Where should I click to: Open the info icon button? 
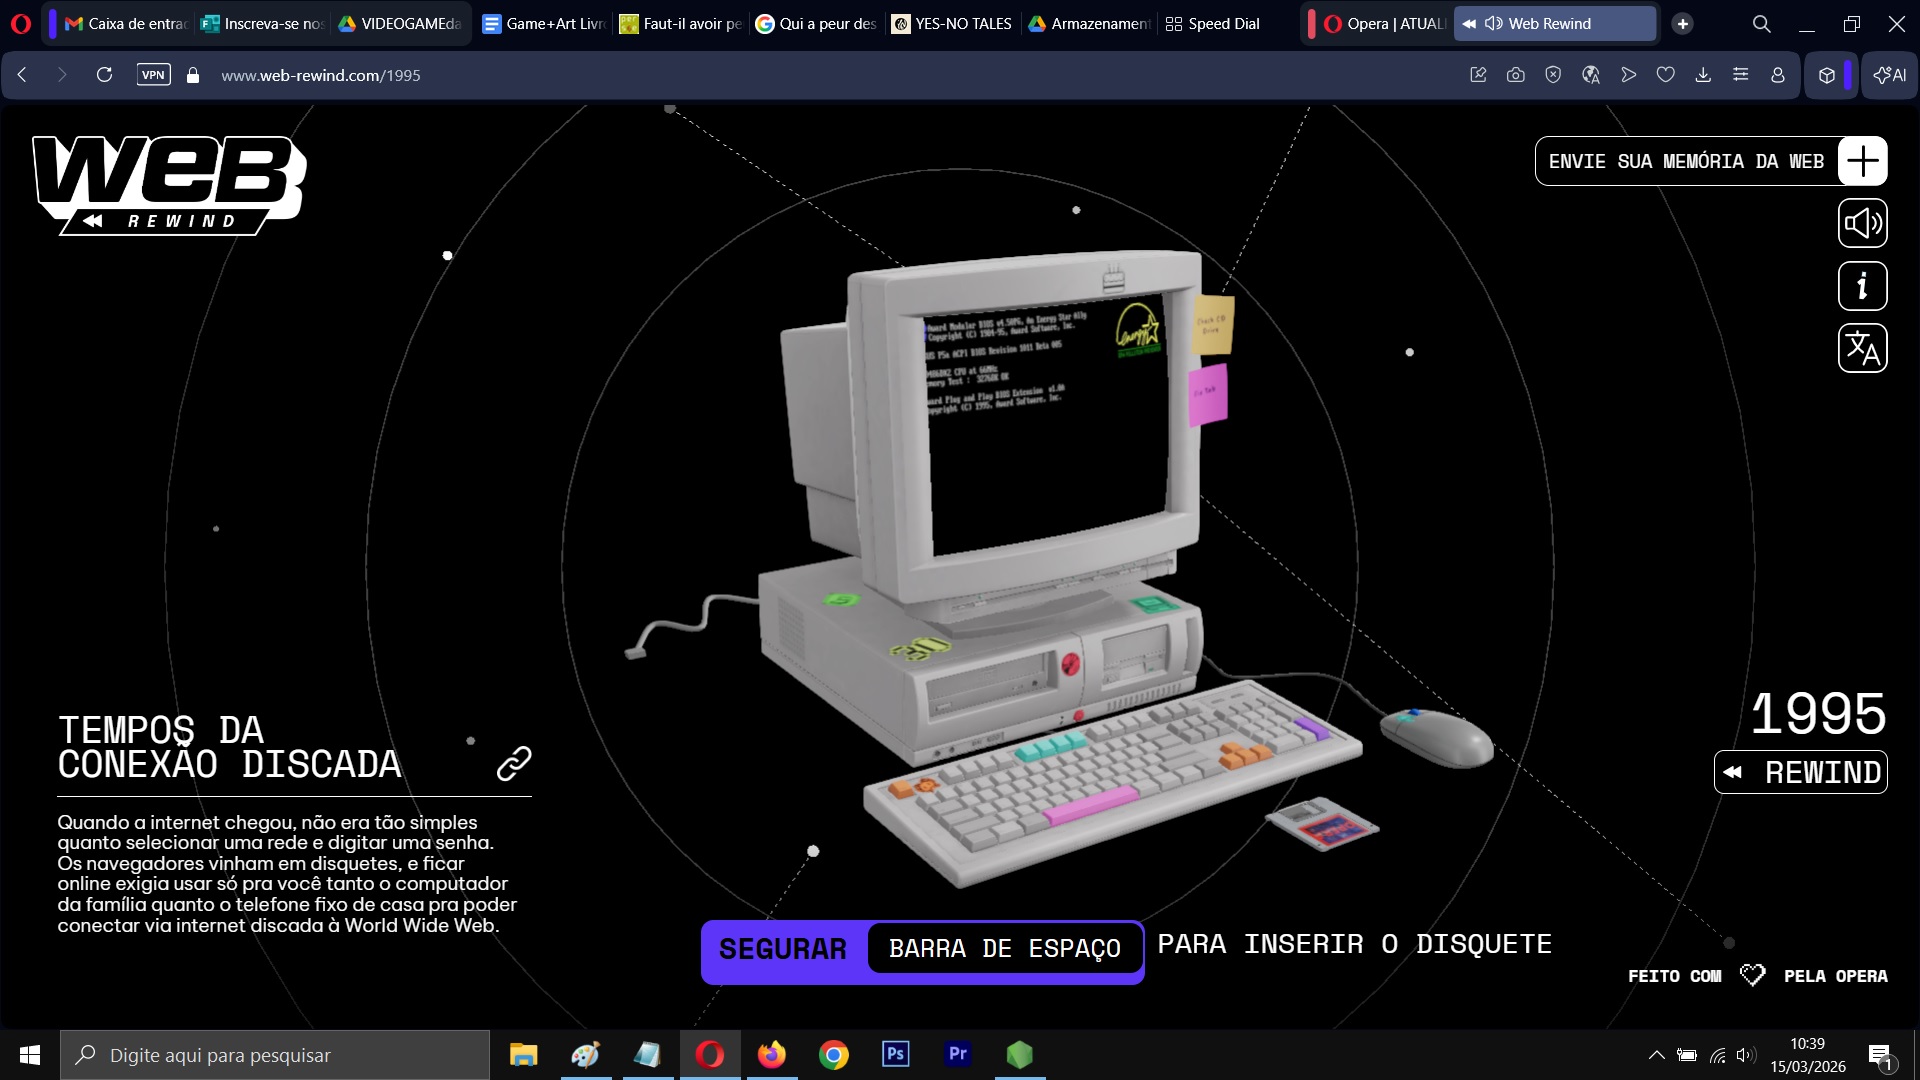pos(1862,287)
